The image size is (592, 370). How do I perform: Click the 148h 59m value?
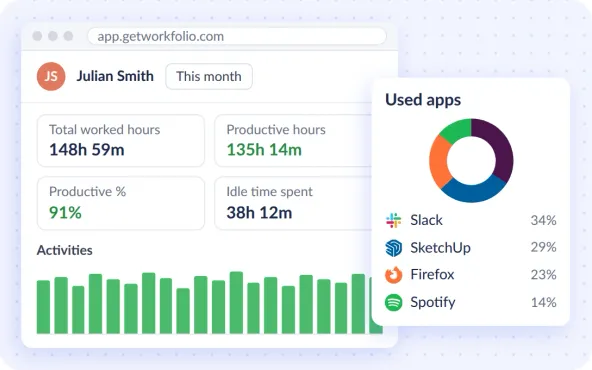(x=87, y=150)
